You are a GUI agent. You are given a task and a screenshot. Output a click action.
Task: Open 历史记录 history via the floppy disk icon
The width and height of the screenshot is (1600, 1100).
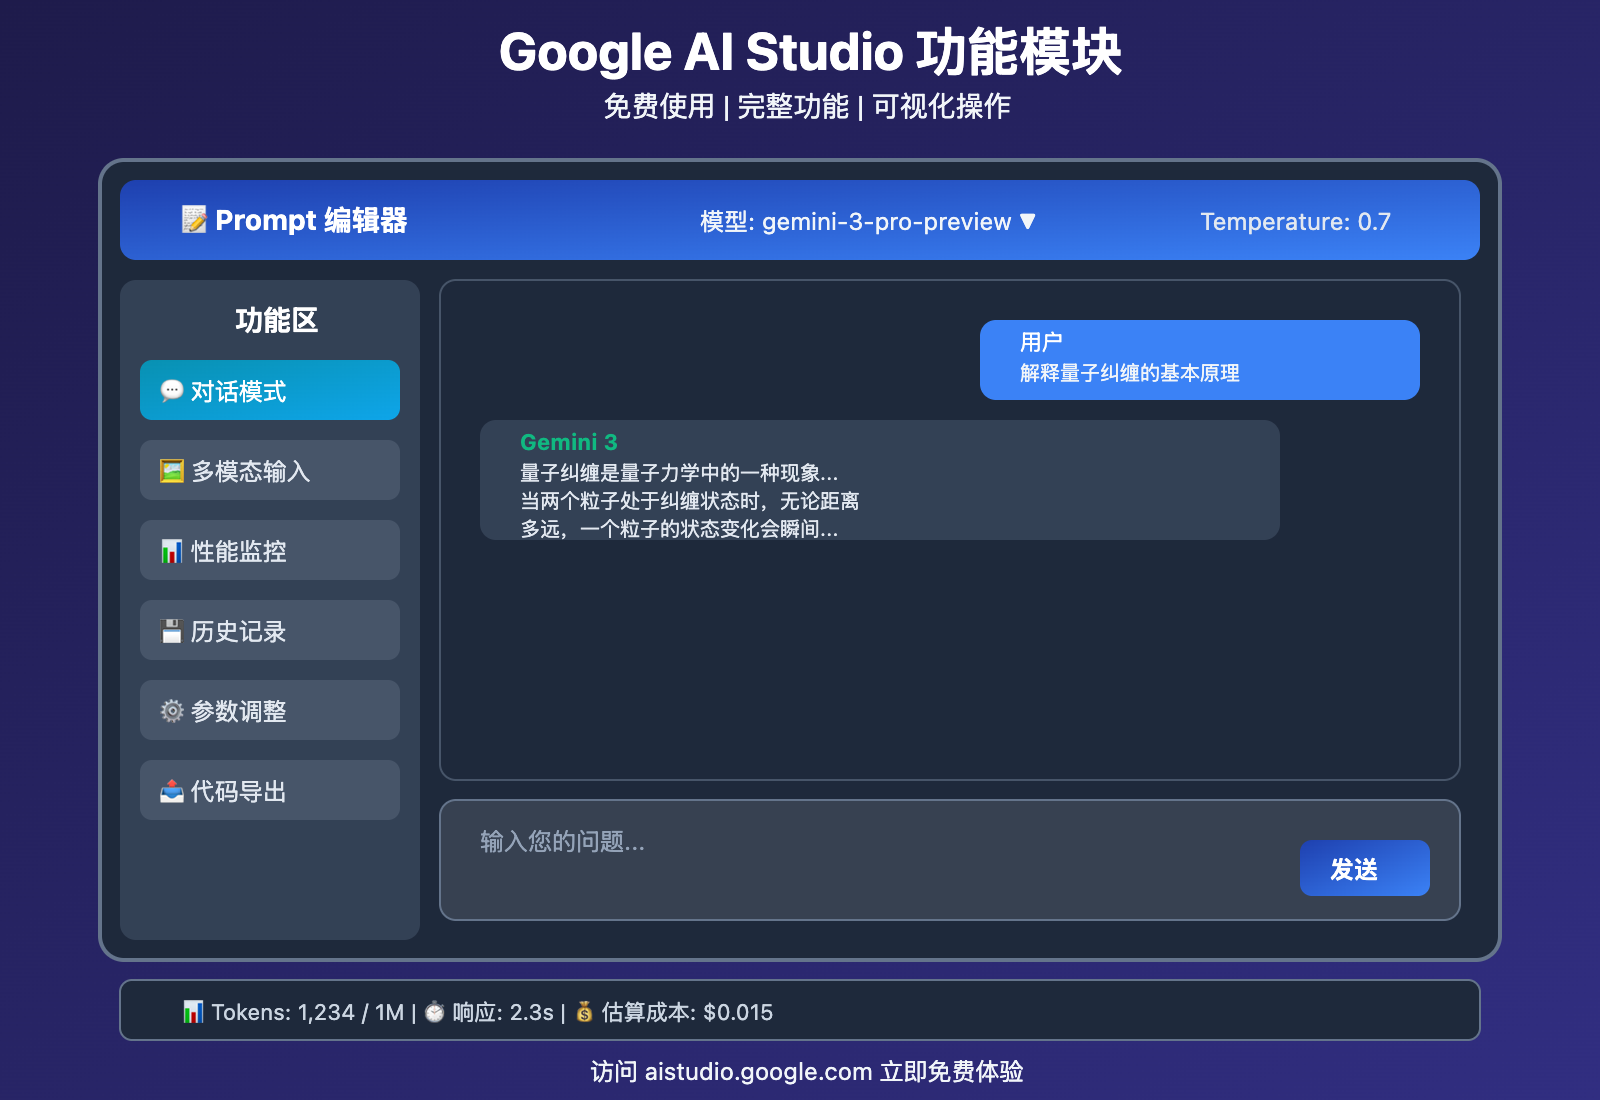[x=171, y=630]
